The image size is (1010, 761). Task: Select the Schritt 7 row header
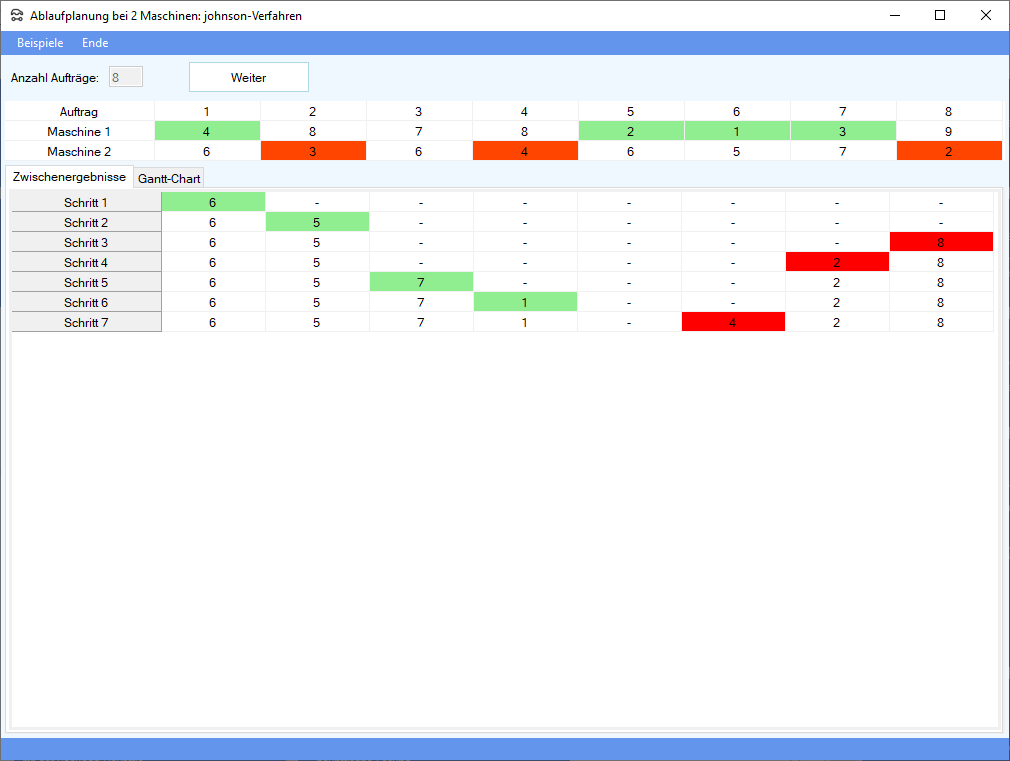pyautogui.click(x=86, y=322)
